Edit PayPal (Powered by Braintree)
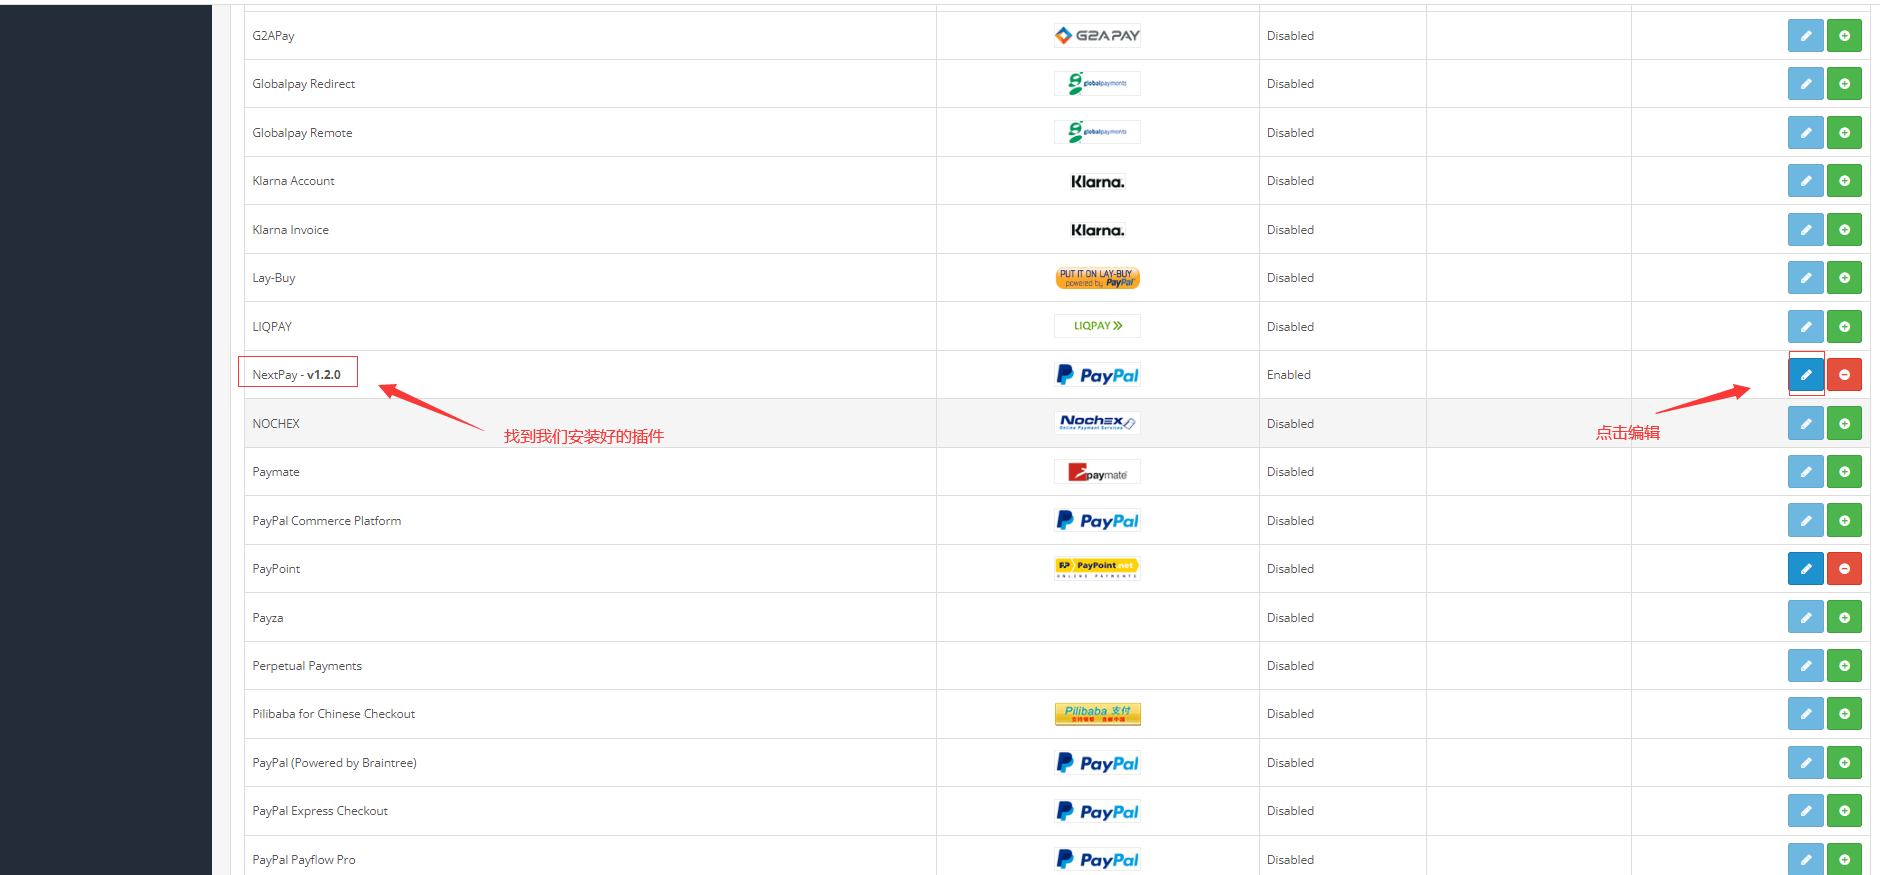 [x=1805, y=763]
